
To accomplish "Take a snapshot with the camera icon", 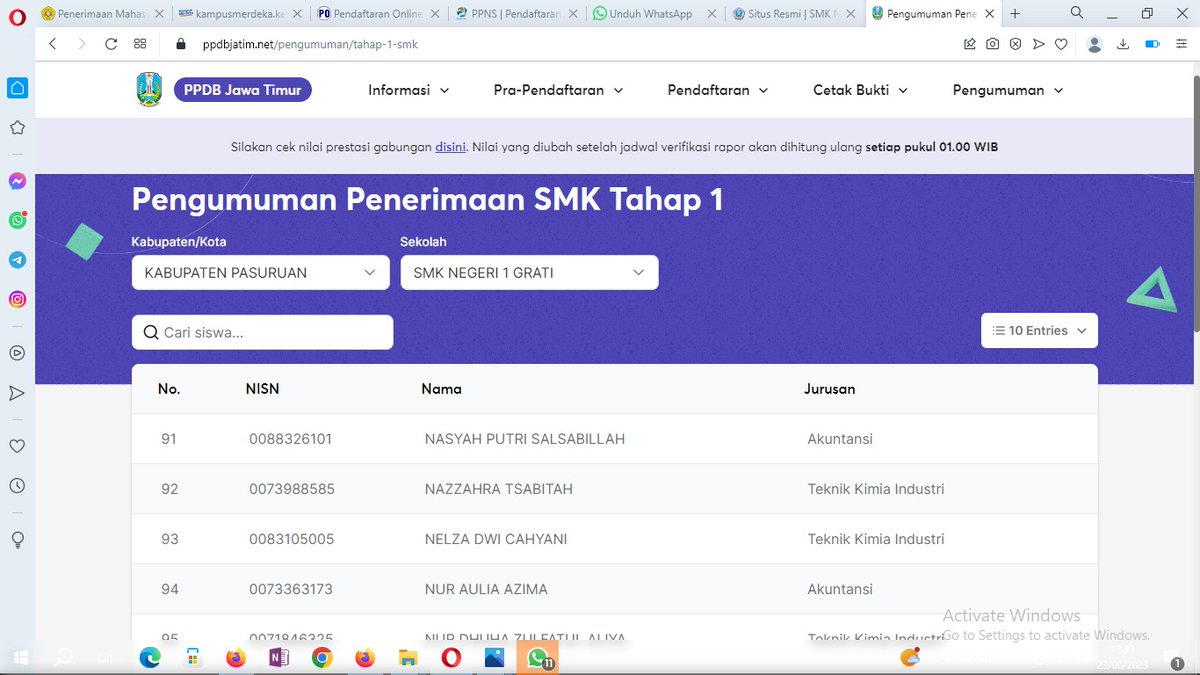I will pos(992,44).
